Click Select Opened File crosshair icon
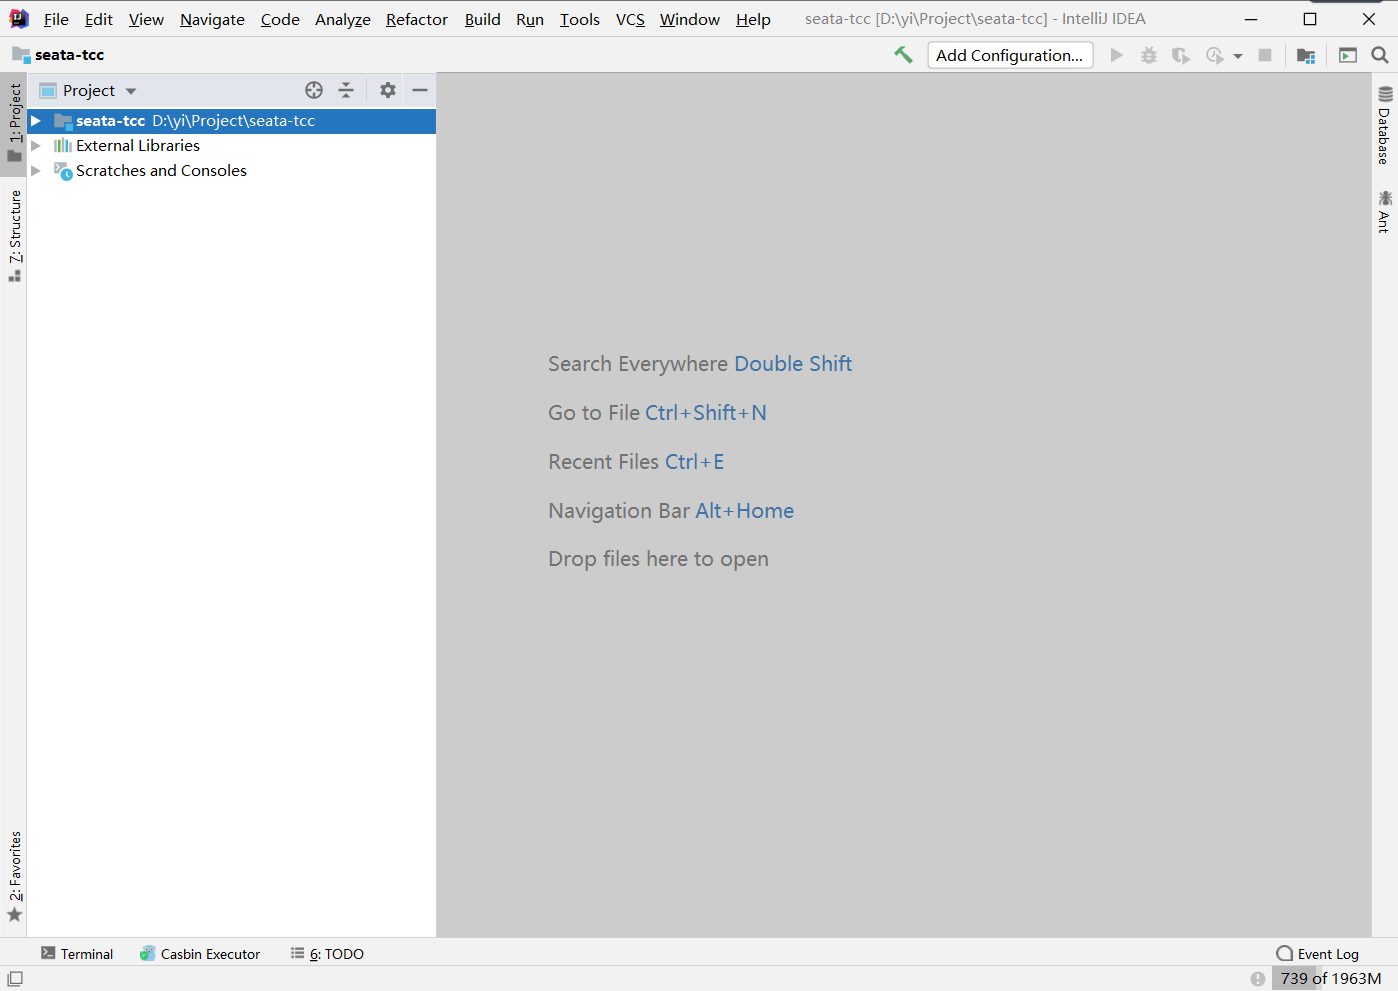 pos(314,90)
